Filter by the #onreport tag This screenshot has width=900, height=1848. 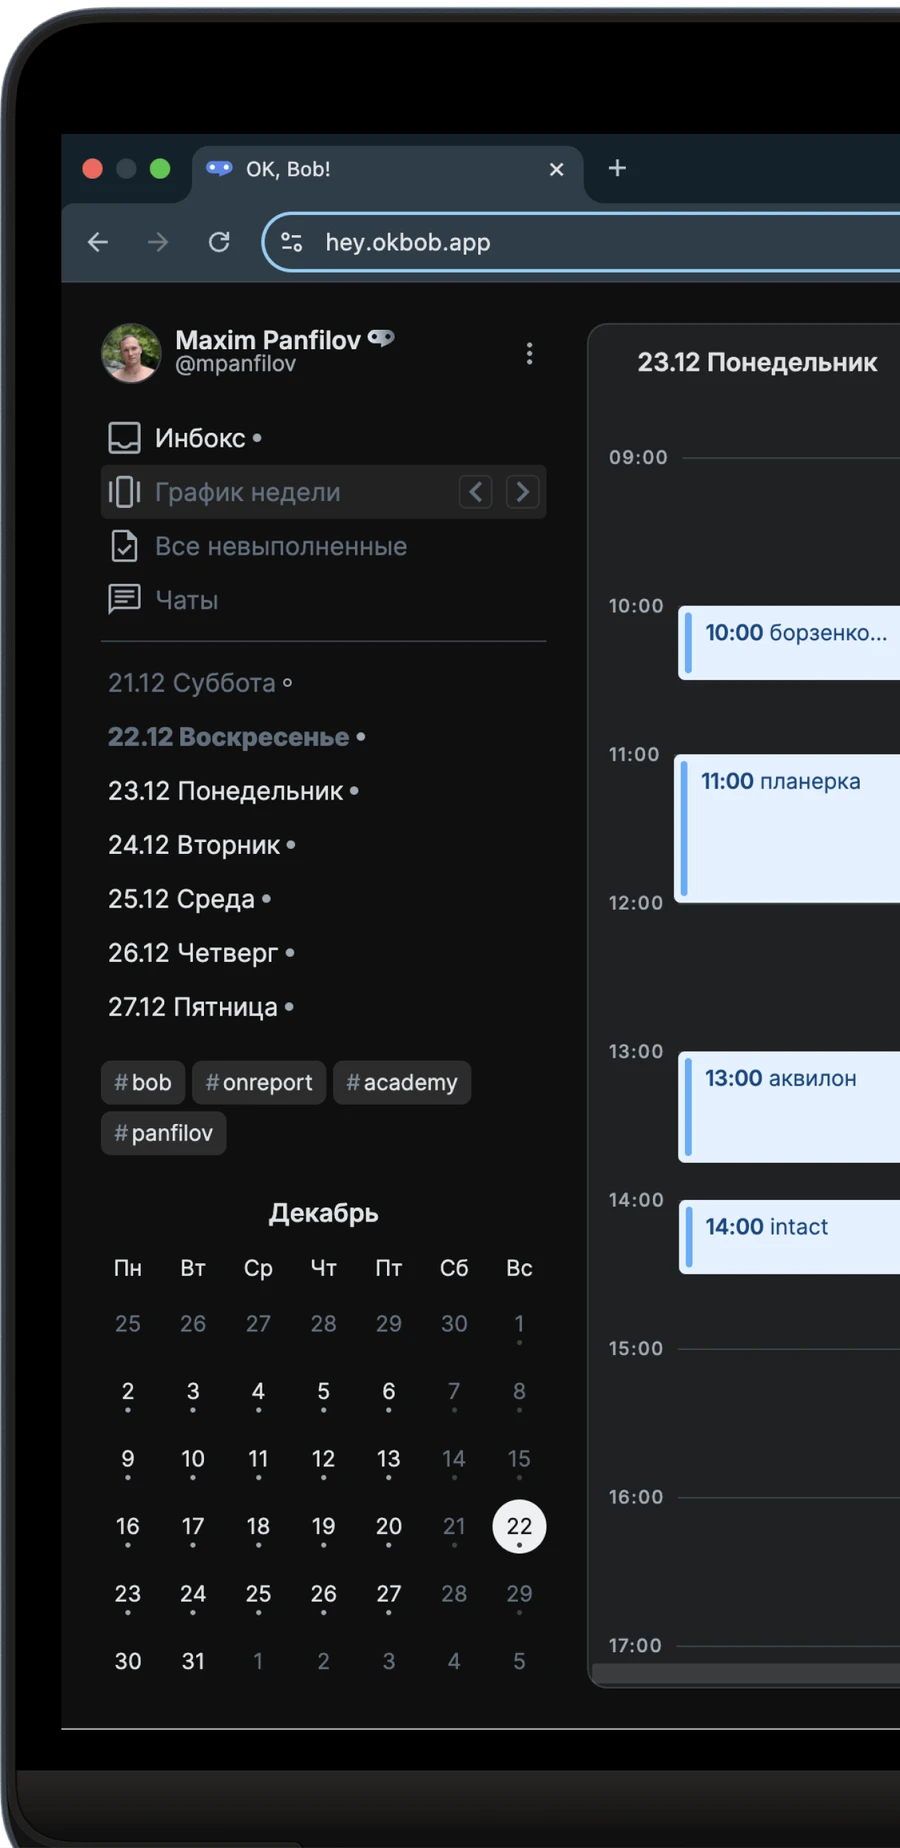point(259,1082)
